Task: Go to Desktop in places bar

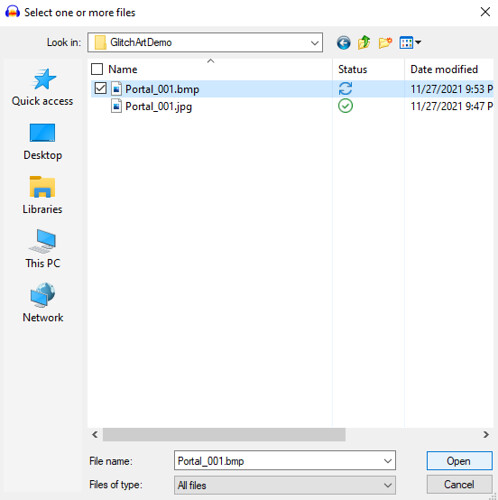Action: [42, 142]
